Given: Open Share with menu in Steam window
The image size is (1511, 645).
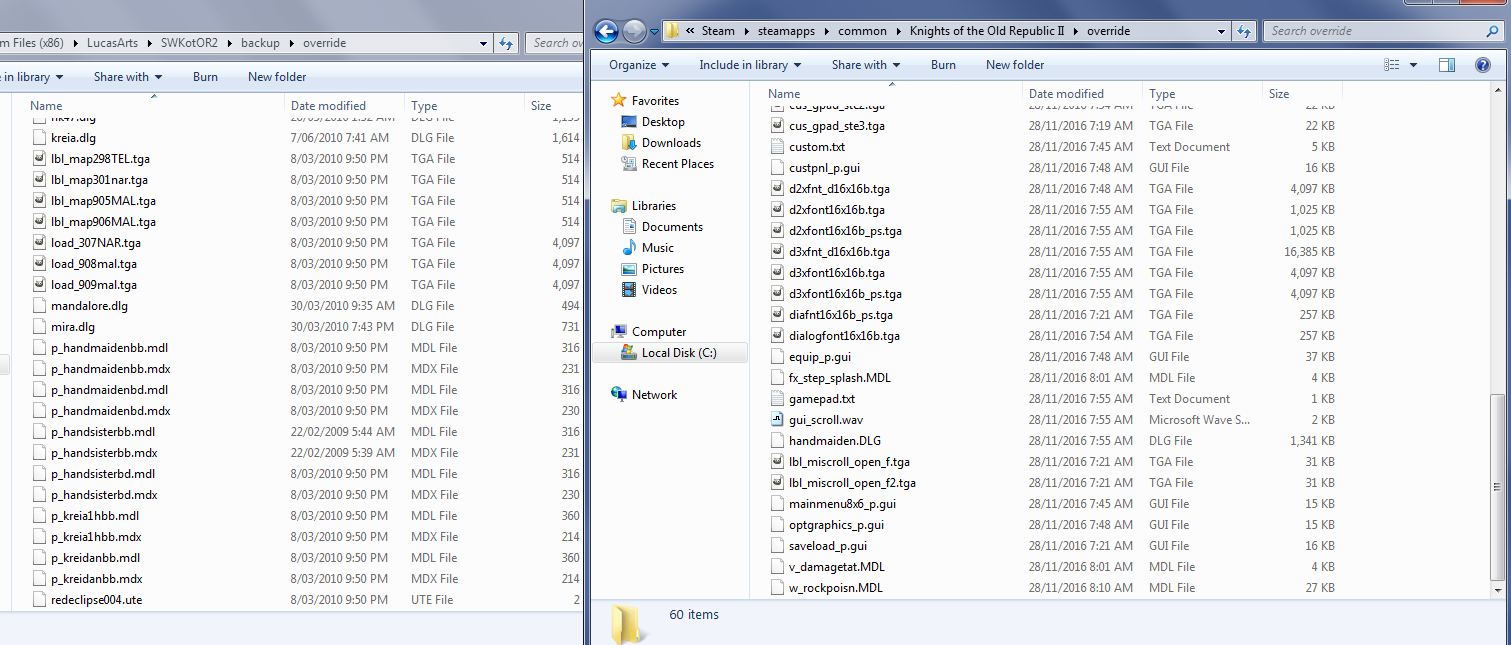Looking at the screenshot, I should pos(865,65).
